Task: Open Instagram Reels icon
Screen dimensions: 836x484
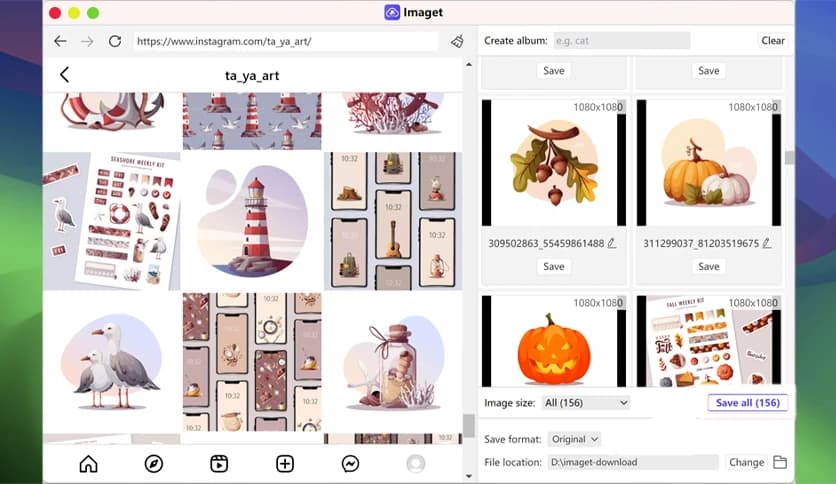Action: click(x=219, y=464)
